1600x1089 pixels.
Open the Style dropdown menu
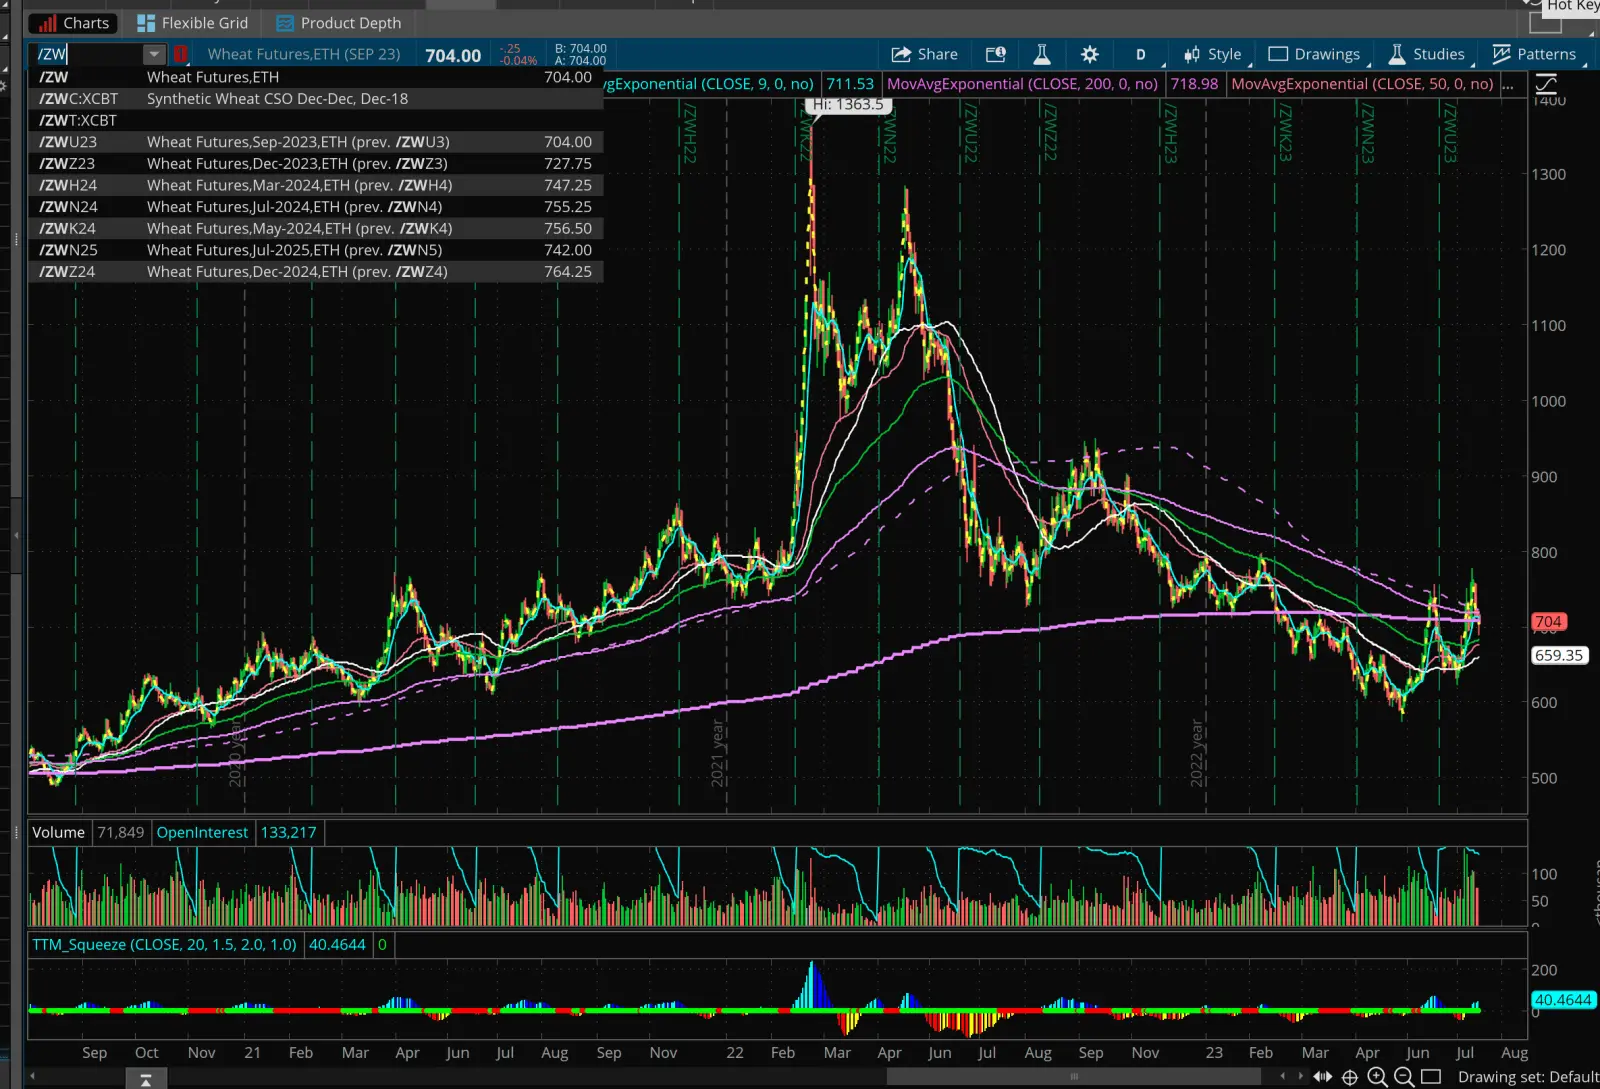(1213, 54)
